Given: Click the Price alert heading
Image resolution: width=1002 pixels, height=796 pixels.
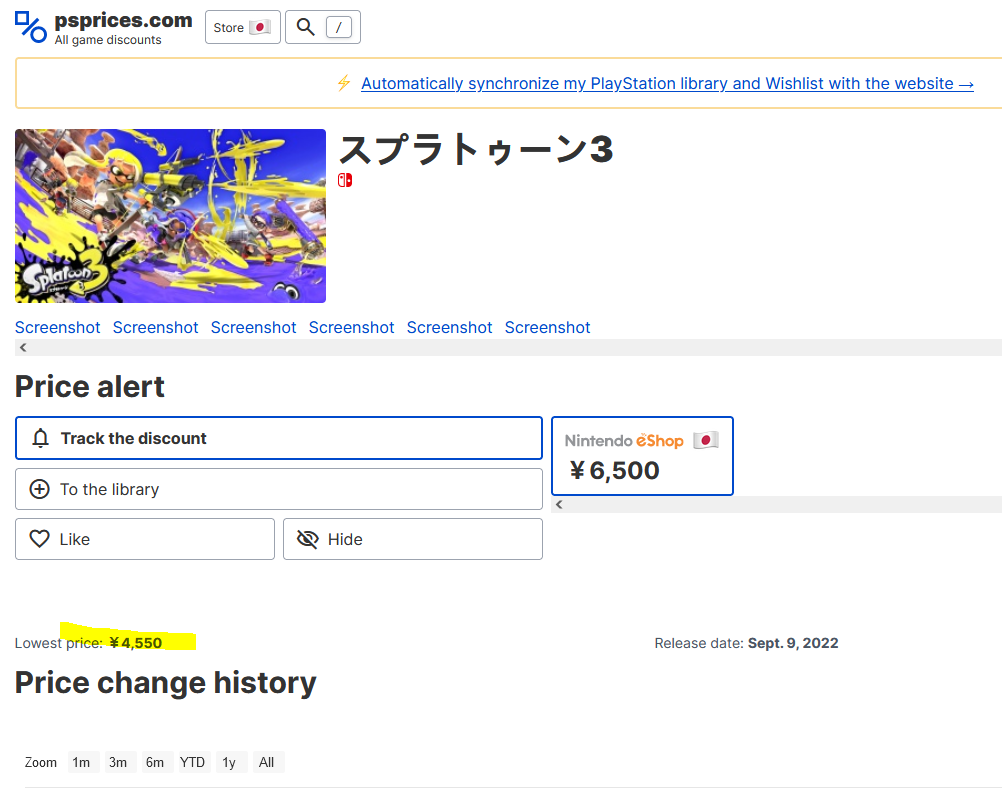Looking at the screenshot, I should point(89,387).
